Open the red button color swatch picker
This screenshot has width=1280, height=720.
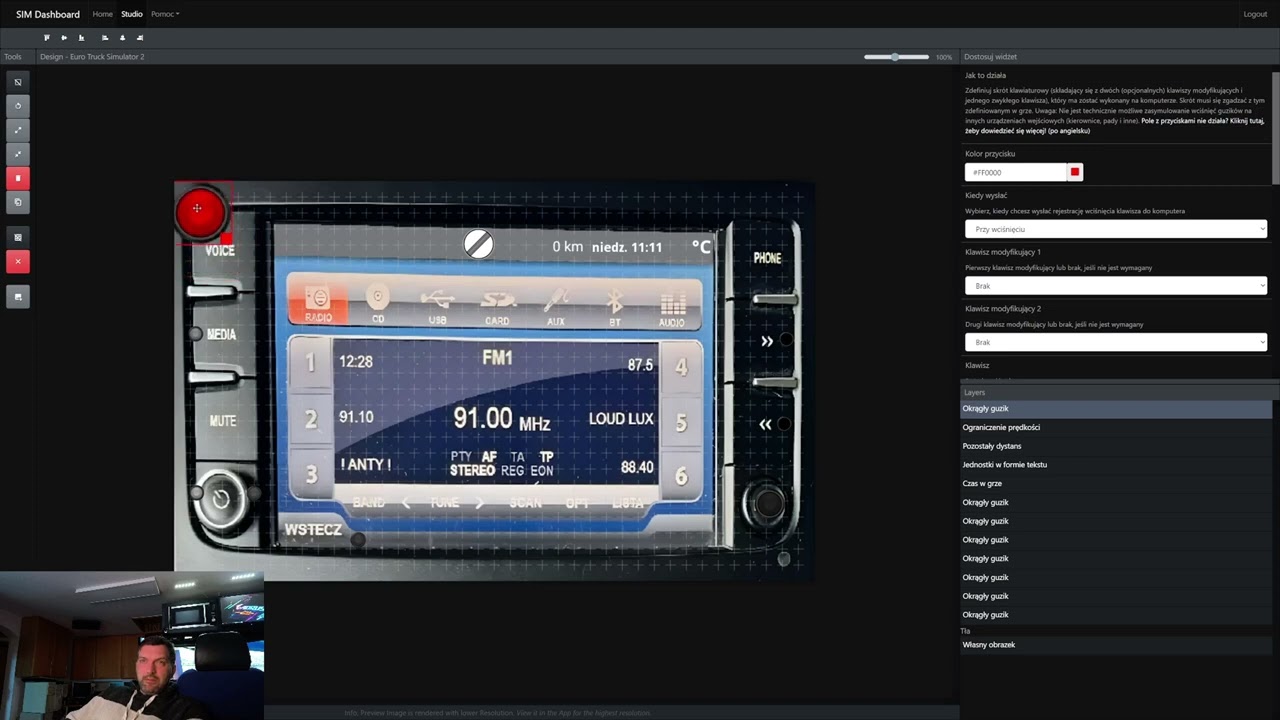point(1075,172)
